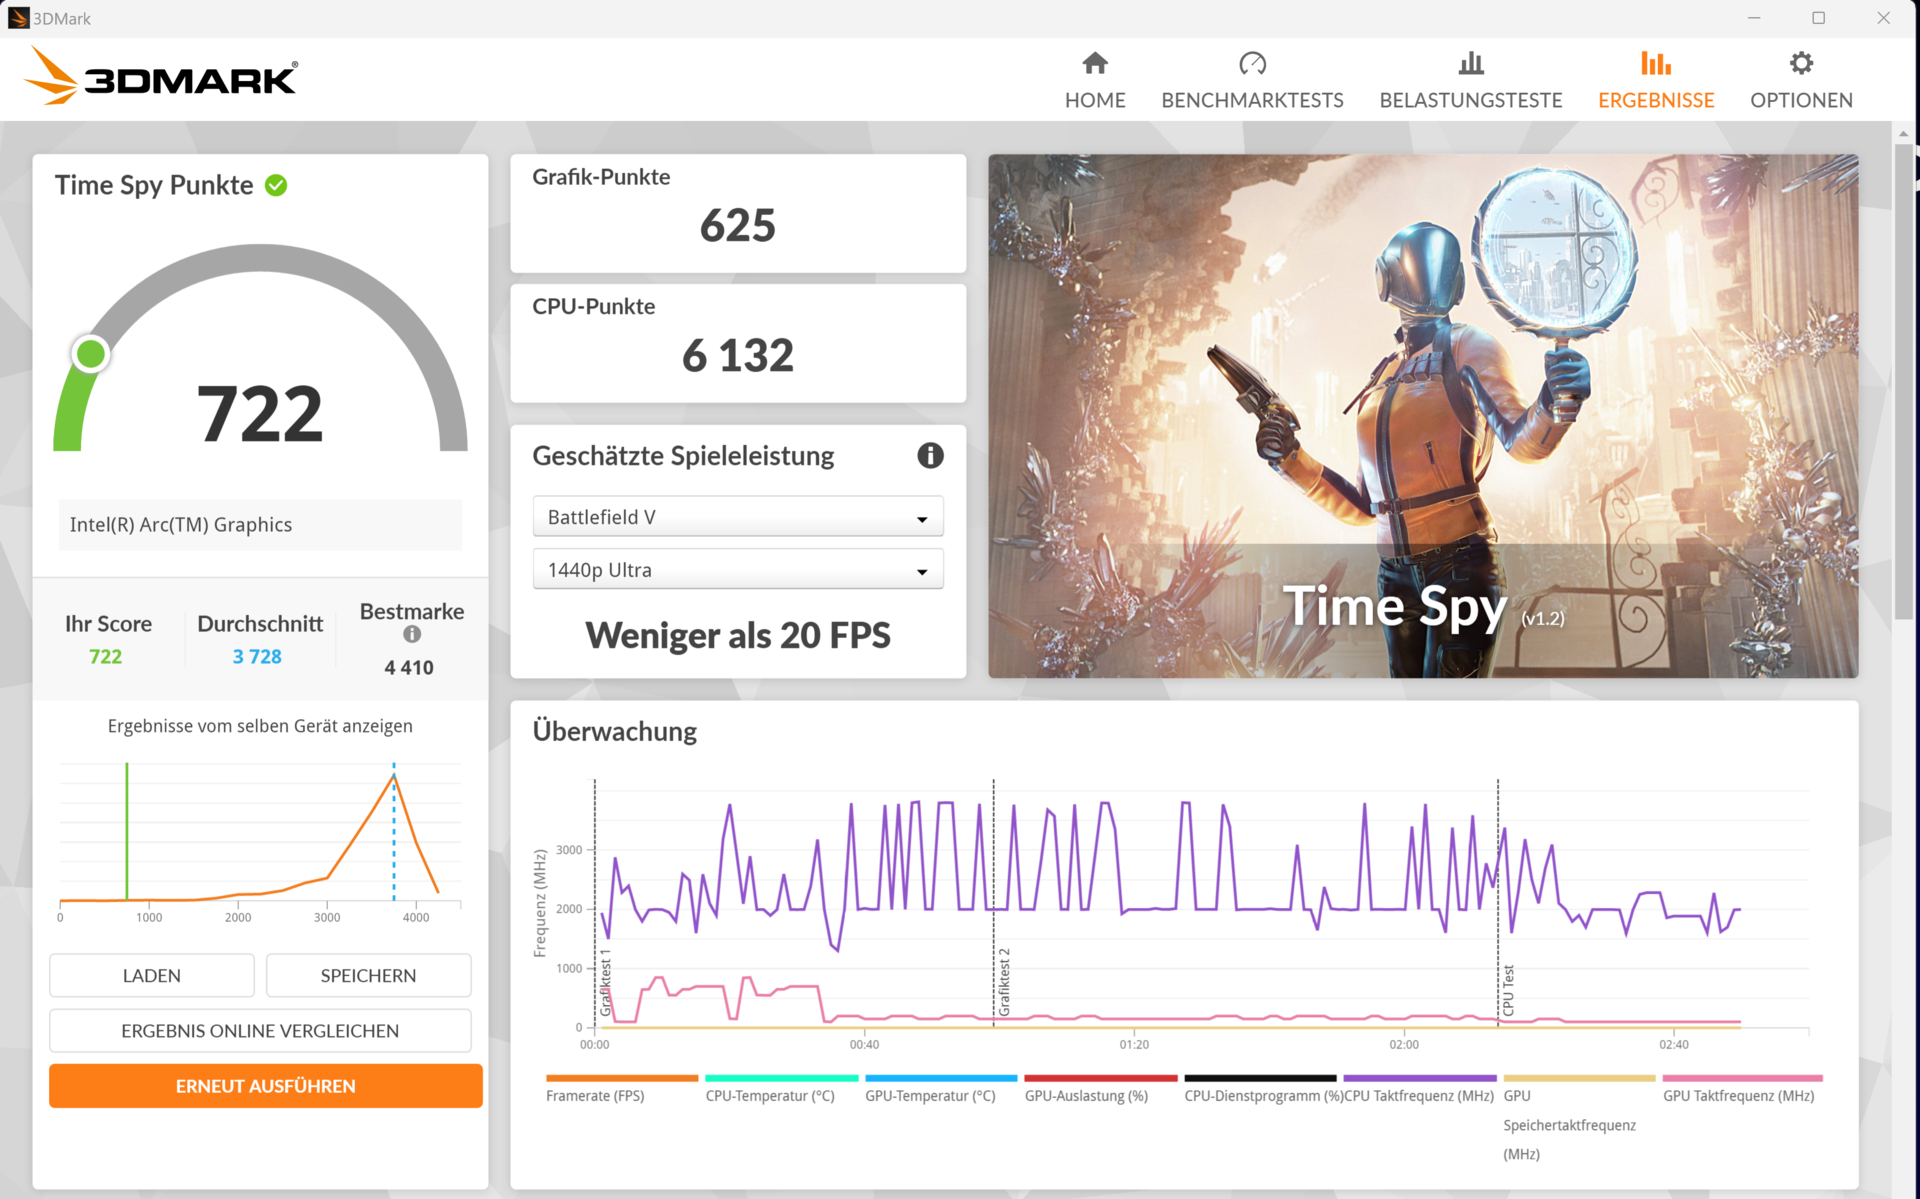The height and width of the screenshot is (1199, 1920).
Task: Toggle CPU Taktfrequenz (MHz) legend series
Action: 1419,1096
